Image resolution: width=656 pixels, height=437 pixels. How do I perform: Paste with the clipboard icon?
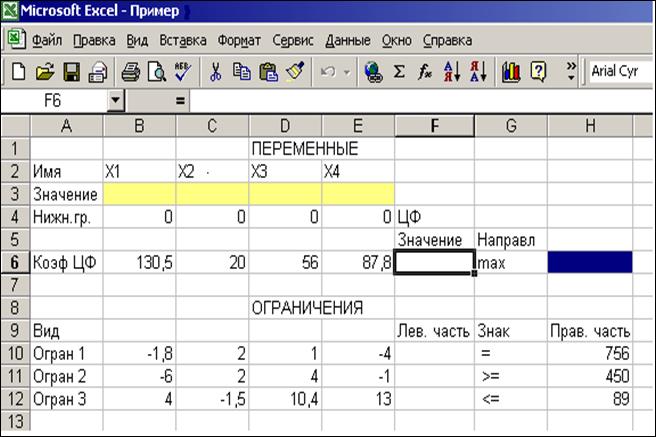[269, 72]
